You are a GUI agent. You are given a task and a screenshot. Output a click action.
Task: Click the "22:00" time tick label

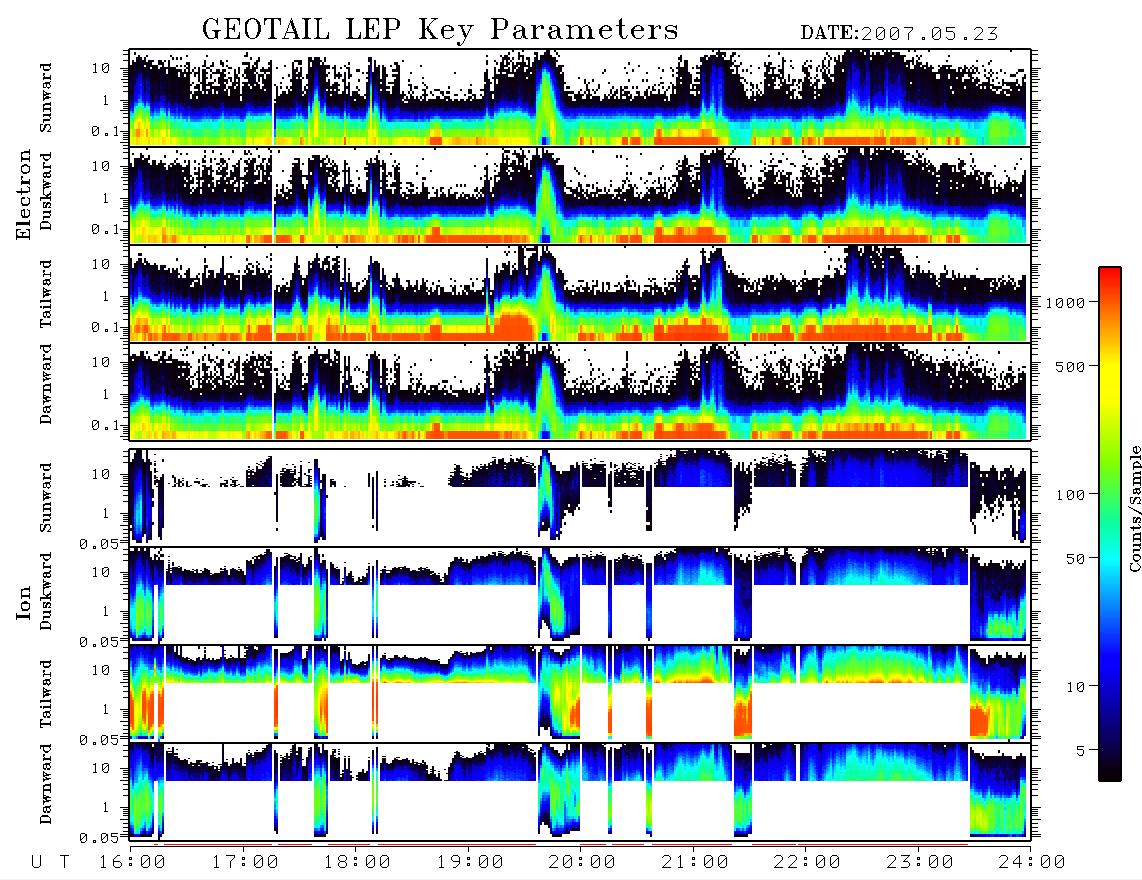(807, 862)
